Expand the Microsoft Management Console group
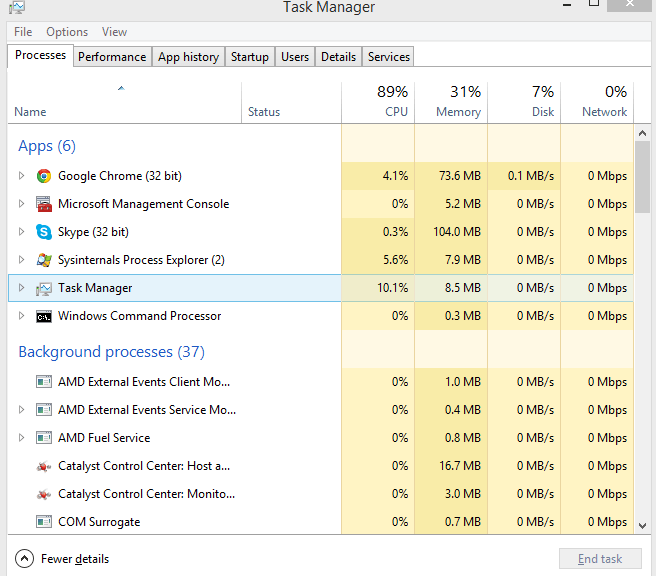Image resolution: width=656 pixels, height=576 pixels. [x=21, y=204]
